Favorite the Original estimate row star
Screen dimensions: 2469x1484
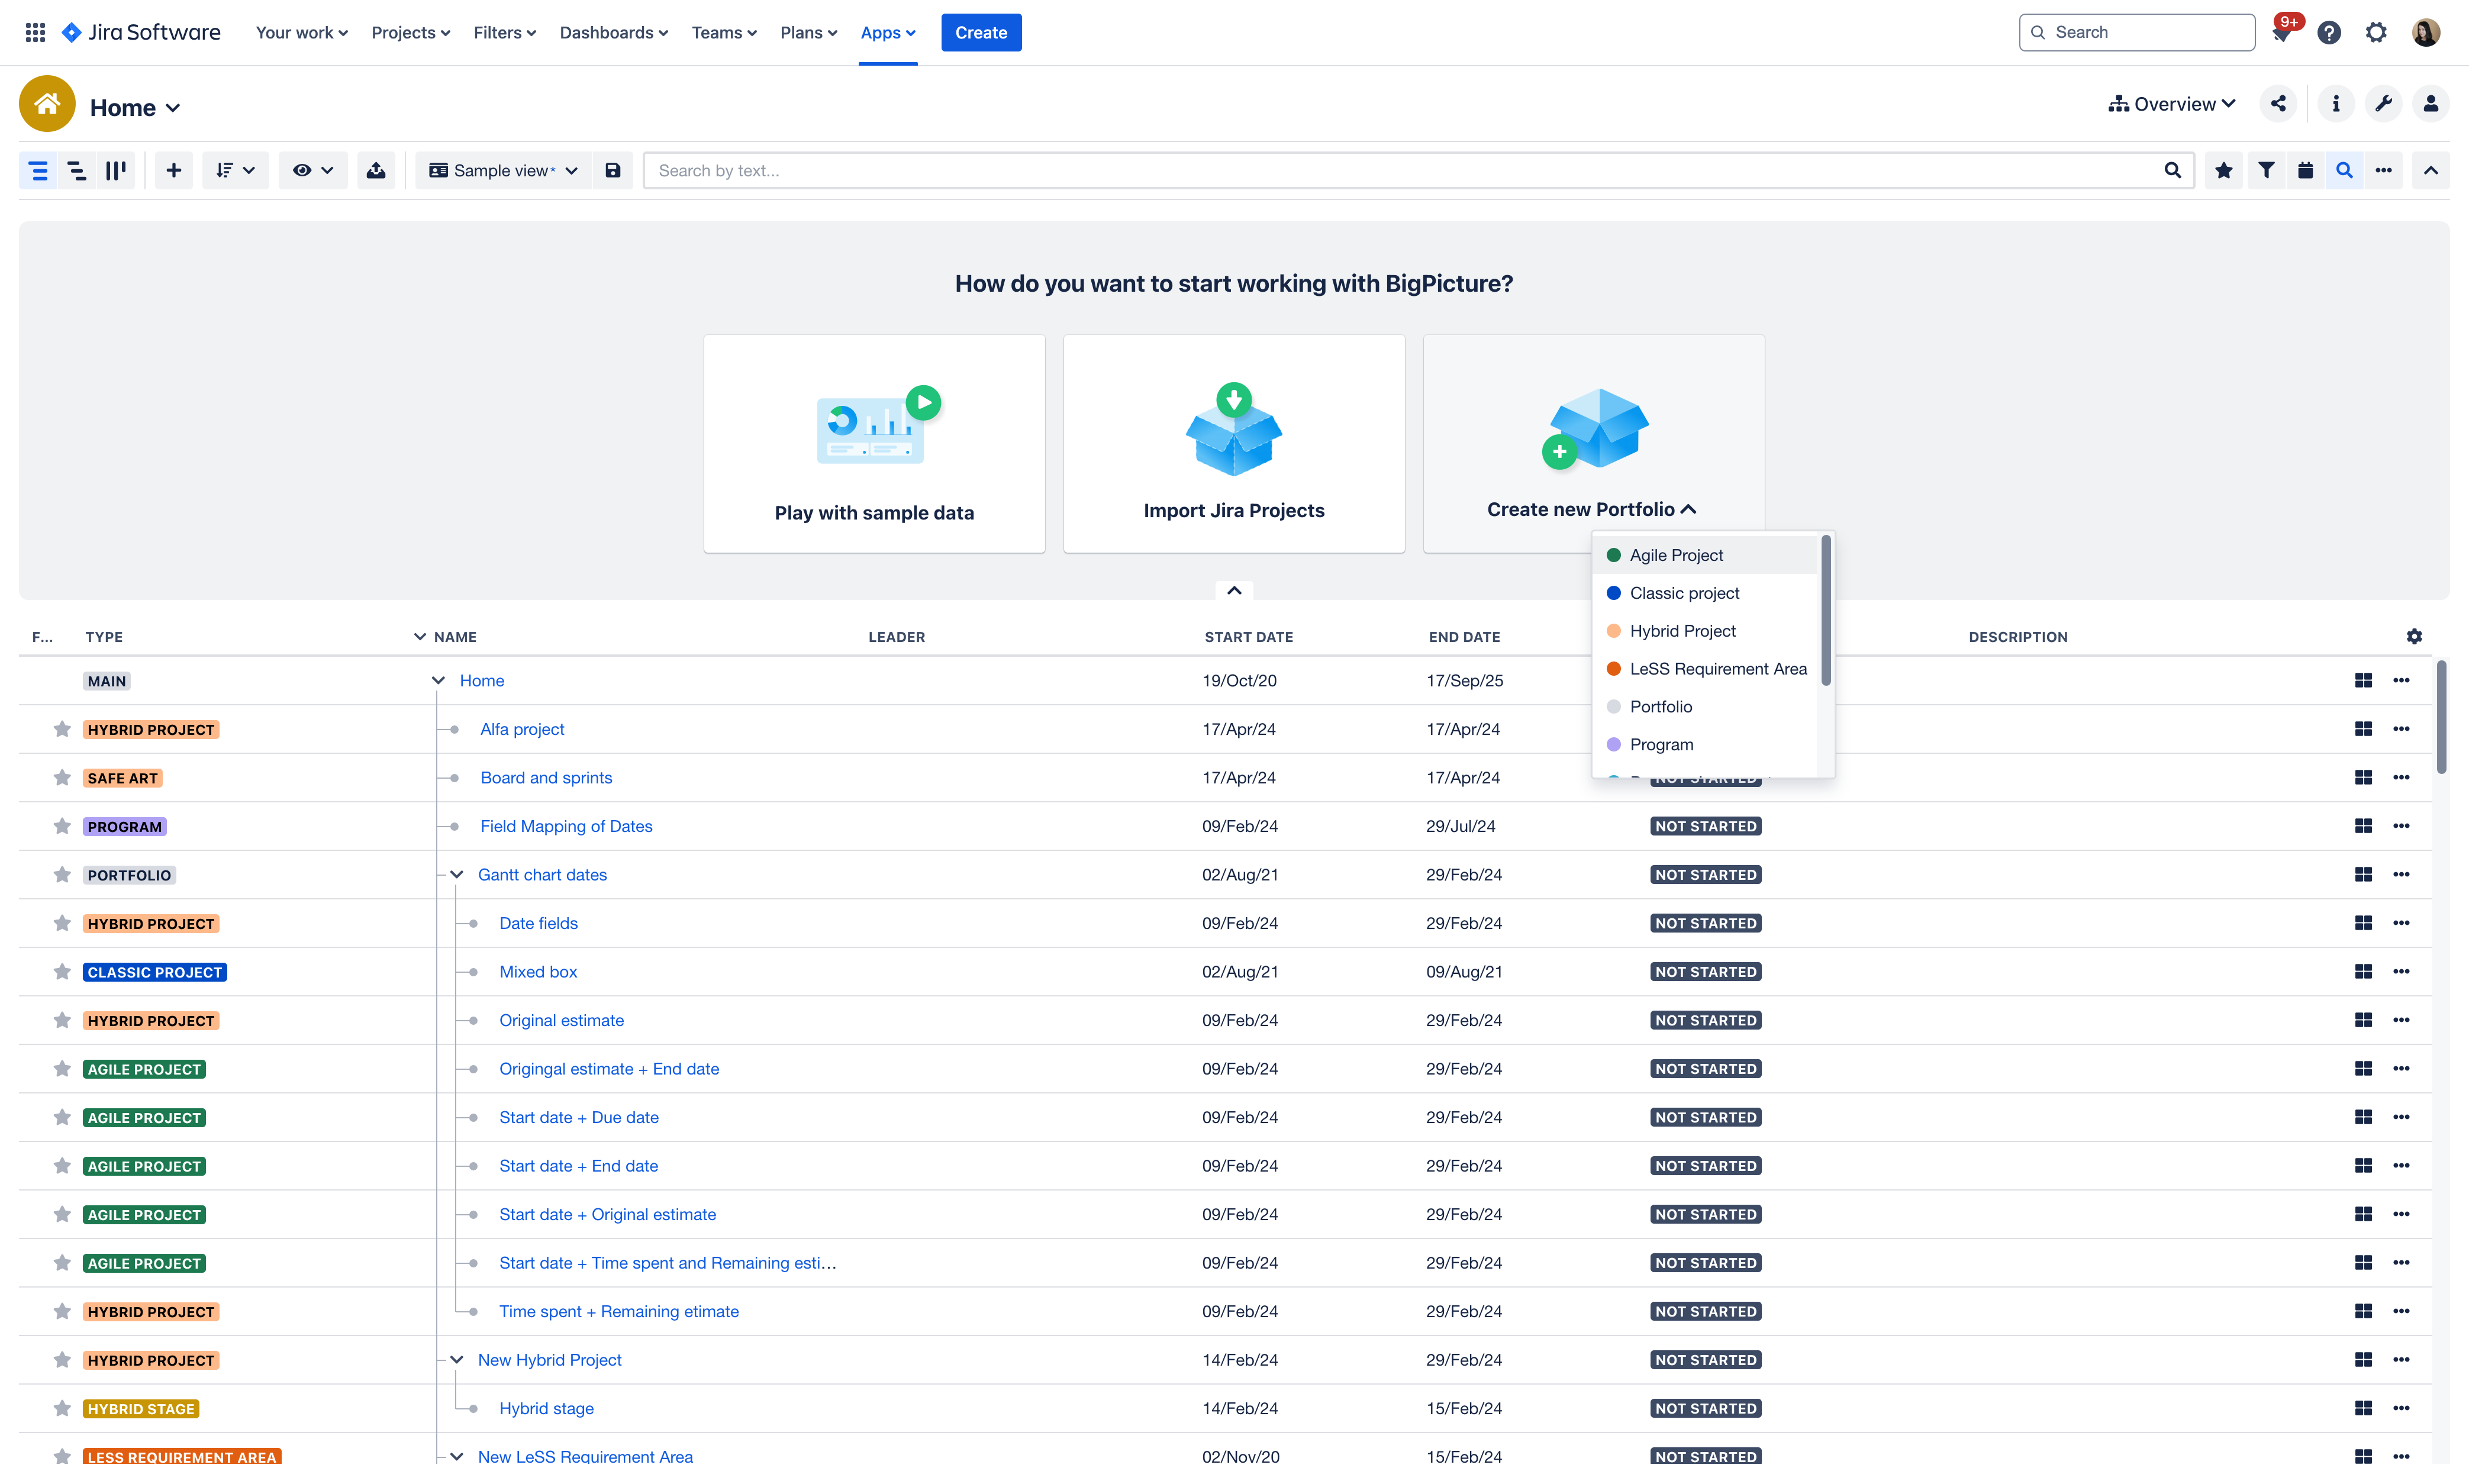[x=62, y=1020]
